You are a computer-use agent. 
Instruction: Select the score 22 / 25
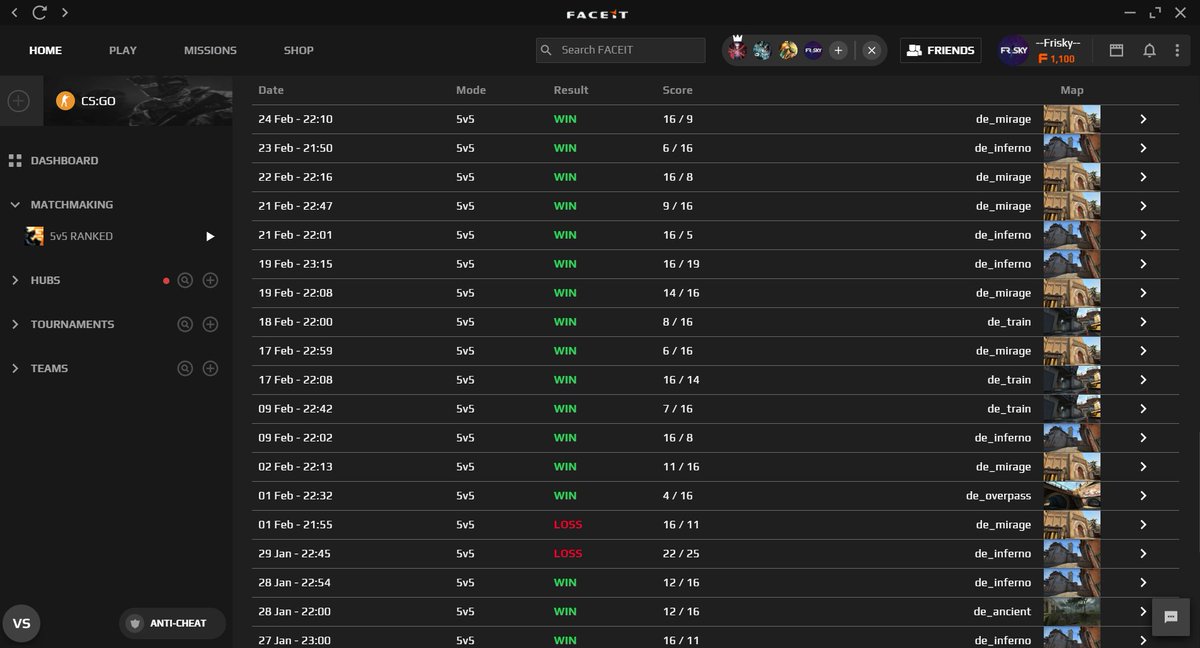point(679,554)
